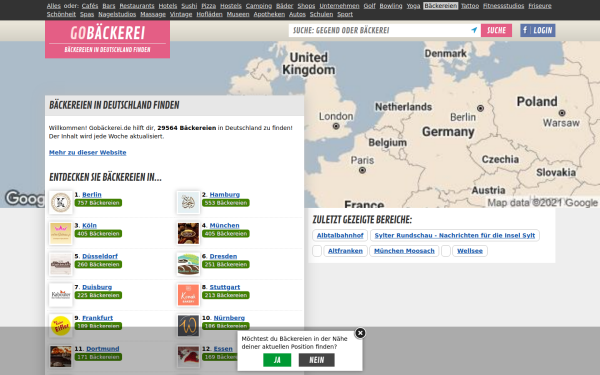Open the Duisburg city link
The image size is (600, 375).
(97, 287)
